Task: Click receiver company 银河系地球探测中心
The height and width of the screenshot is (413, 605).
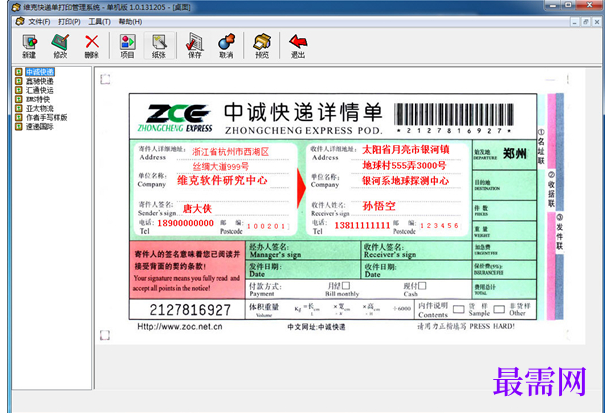Action: (406, 181)
